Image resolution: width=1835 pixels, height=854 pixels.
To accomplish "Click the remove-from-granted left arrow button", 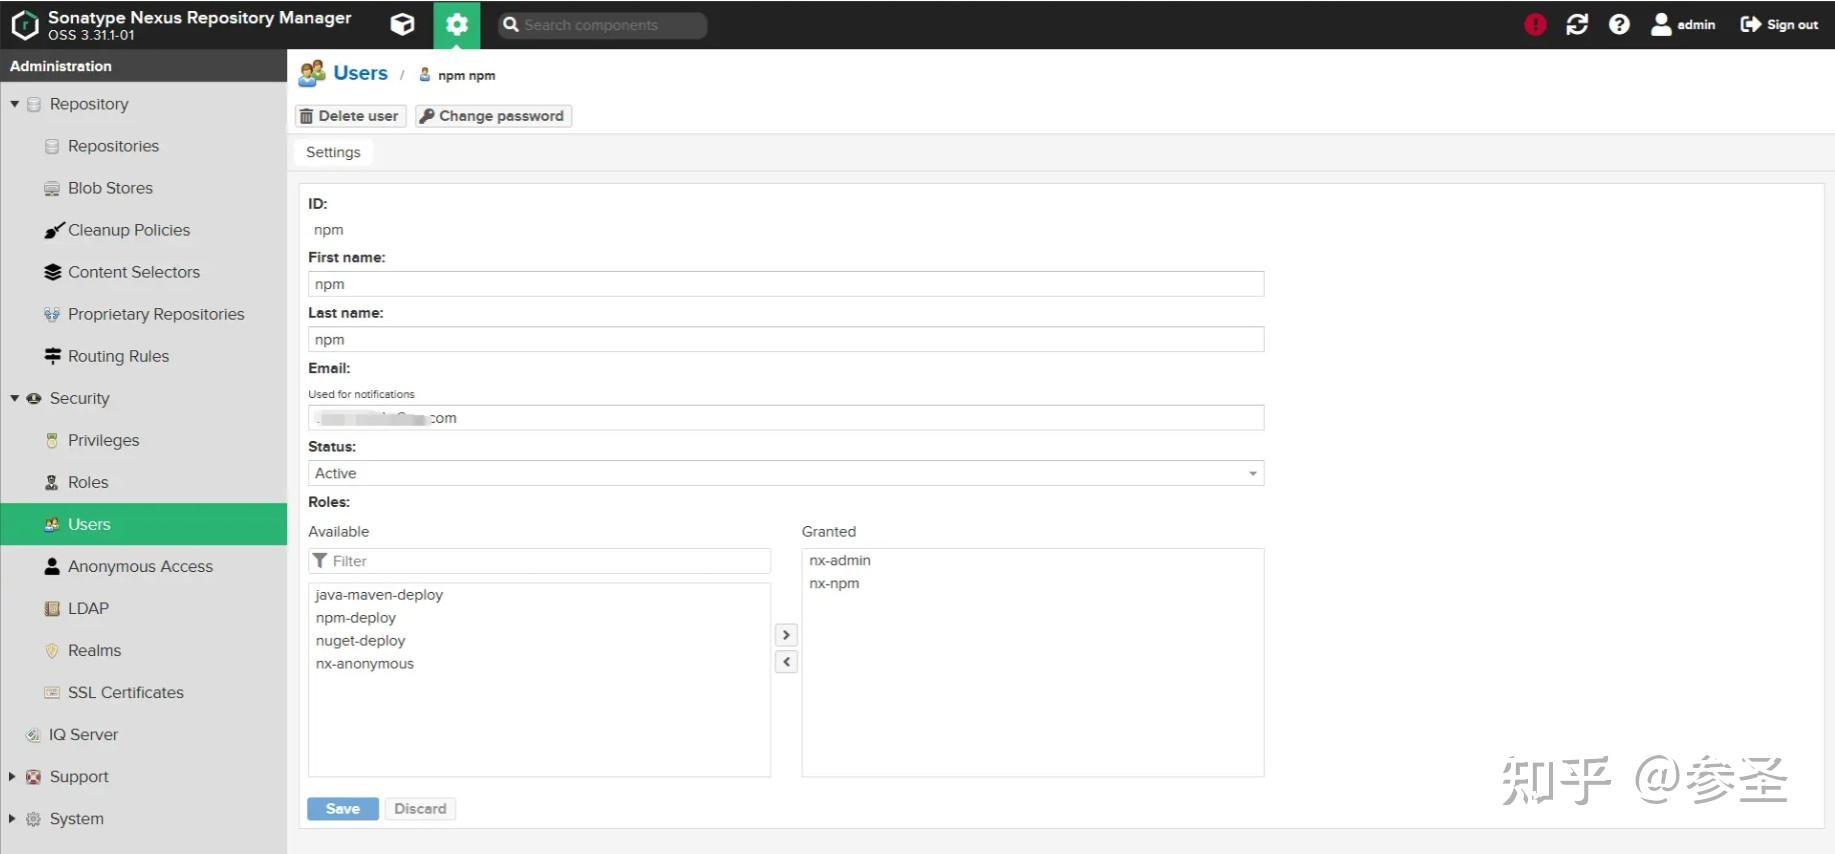I will (x=786, y=662).
